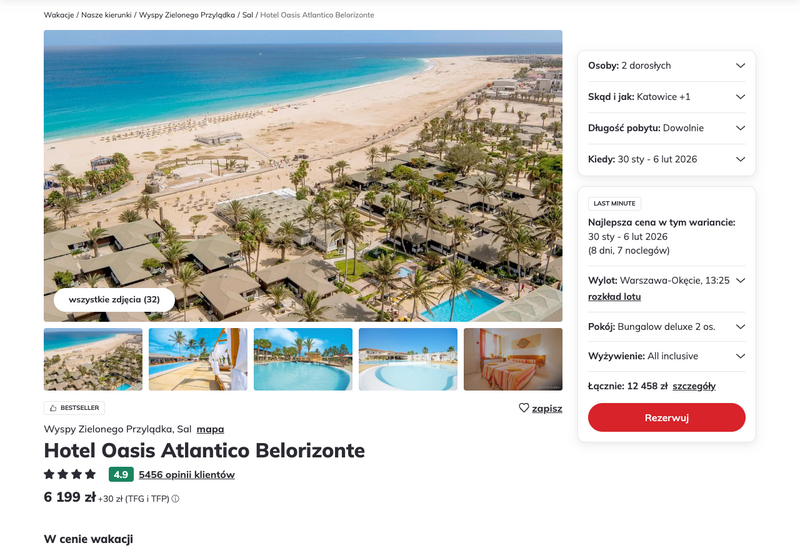Open the Kiedy date range dropdown
The height and width of the screenshot is (553, 800).
(666, 159)
